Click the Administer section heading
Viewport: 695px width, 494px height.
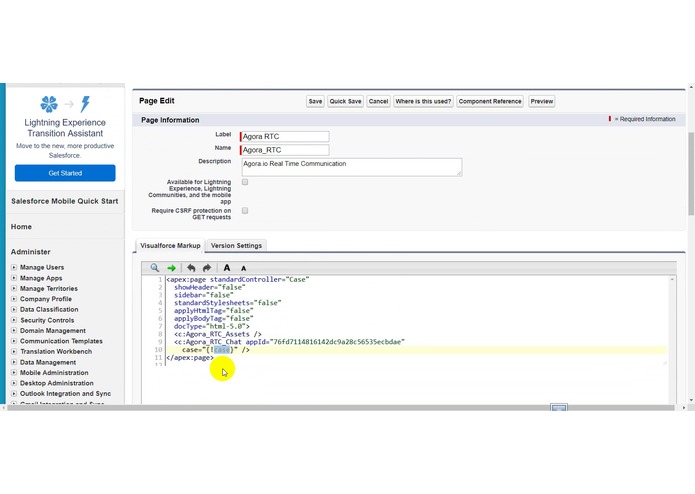click(x=31, y=252)
